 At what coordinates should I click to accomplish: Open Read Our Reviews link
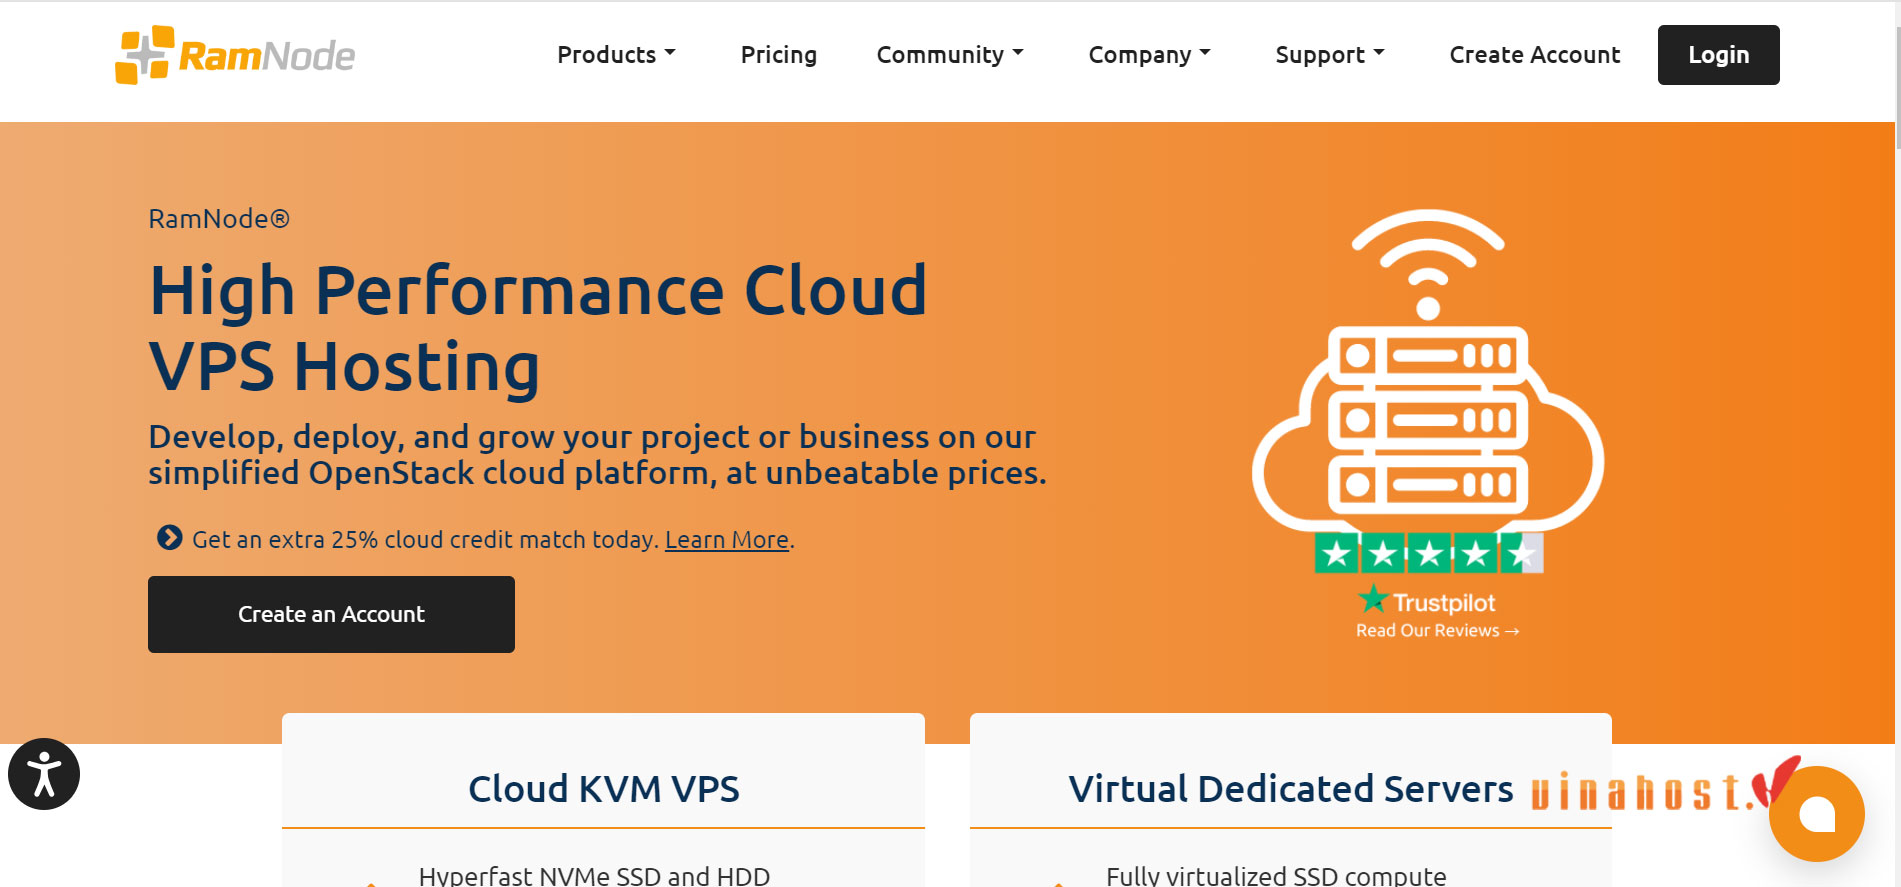click(x=1437, y=631)
